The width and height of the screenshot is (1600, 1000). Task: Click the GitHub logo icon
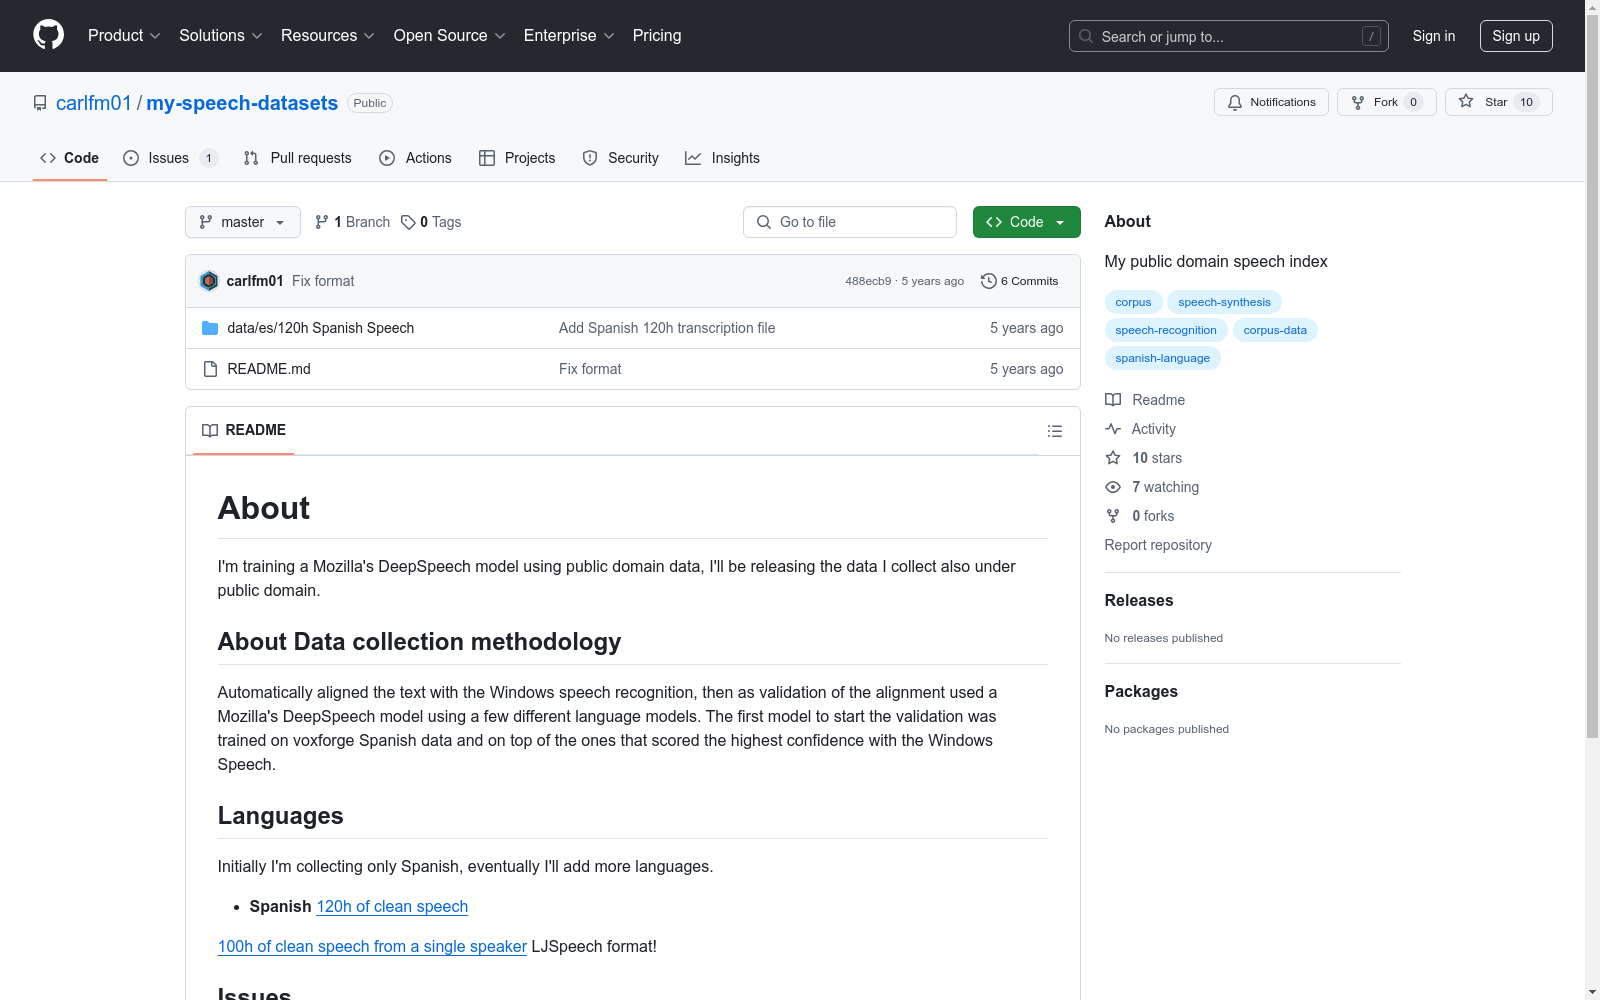click(x=48, y=35)
